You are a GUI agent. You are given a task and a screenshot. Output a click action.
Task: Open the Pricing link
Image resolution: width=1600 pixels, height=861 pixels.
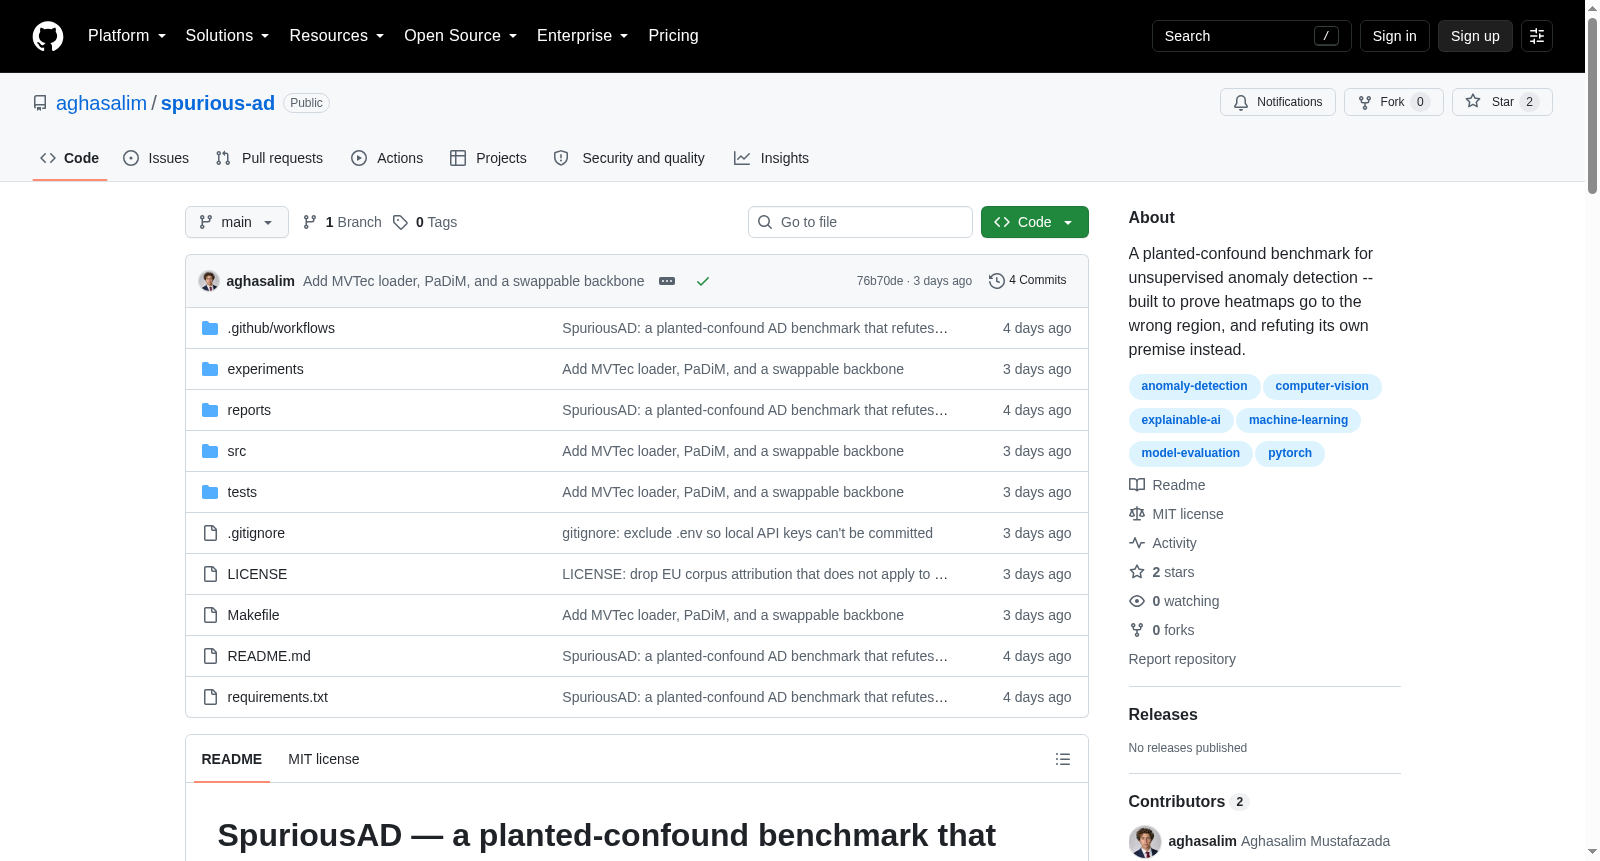[x=673, y=36]
